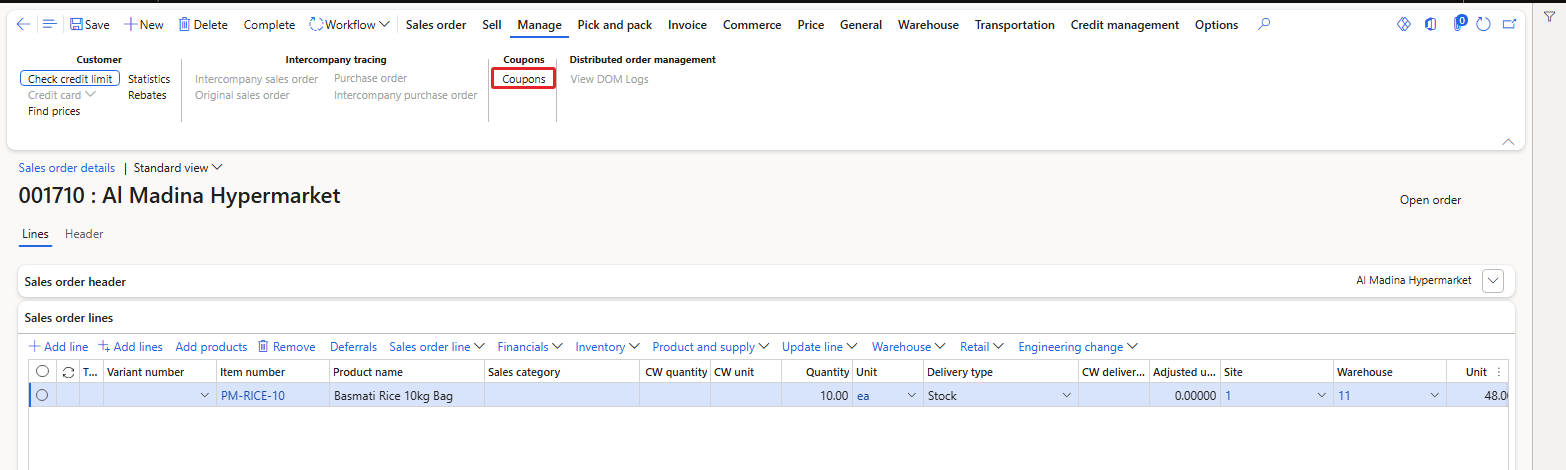Viewport: 1566px width, 470px height.
Task: Open the lines Warehouse menu
Action: (x=908, y=347)
